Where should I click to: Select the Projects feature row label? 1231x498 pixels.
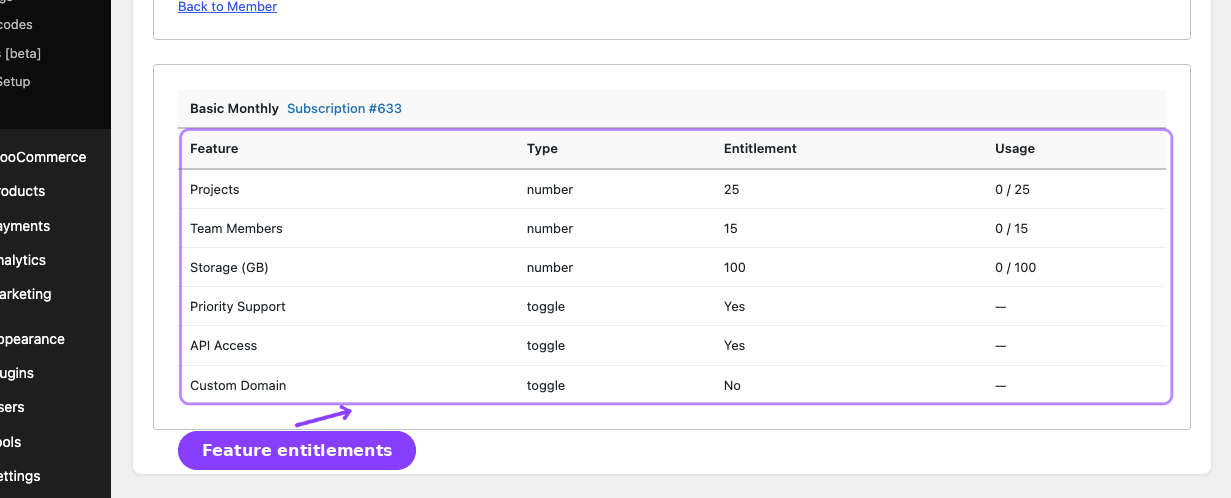[215, 189]
